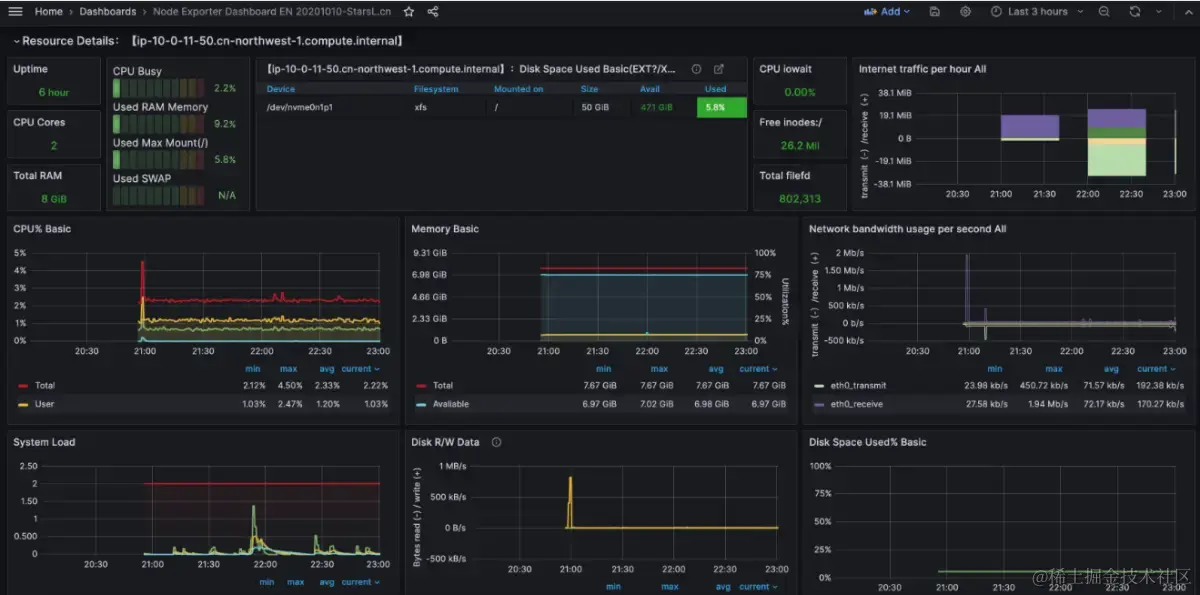Screen dimensions: 1200x595
Task: Save dashboard using the floppy disk icon
Action: pos(934,12)
